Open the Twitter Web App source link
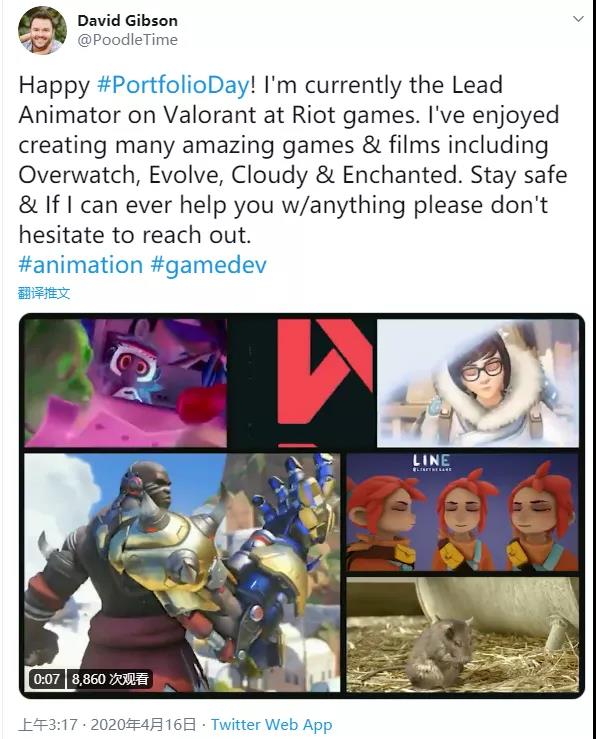Screen dimensions: 596x739 pos(271,724)
